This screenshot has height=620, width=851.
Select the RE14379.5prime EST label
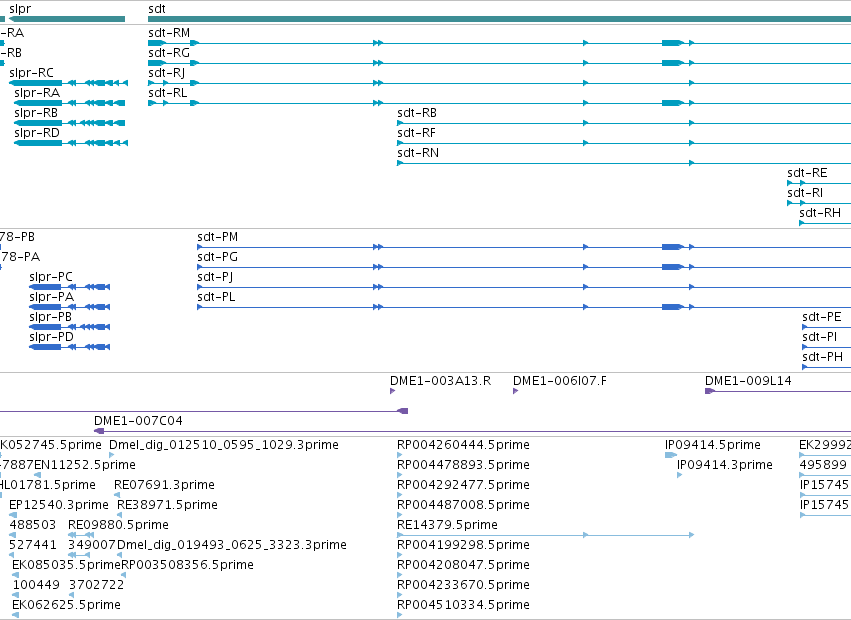tap(447, 525)
